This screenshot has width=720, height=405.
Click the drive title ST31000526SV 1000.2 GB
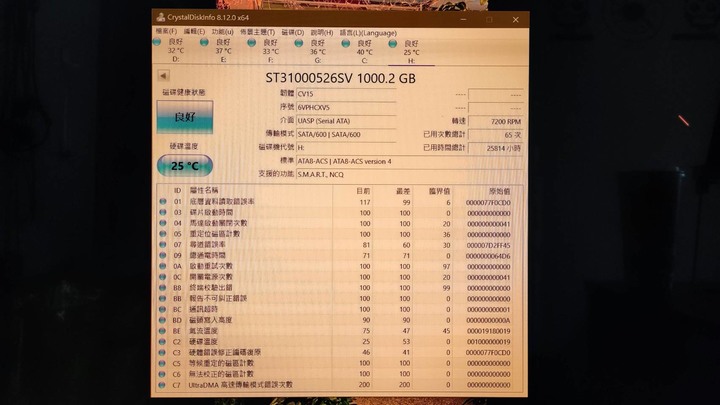[340, 78]
